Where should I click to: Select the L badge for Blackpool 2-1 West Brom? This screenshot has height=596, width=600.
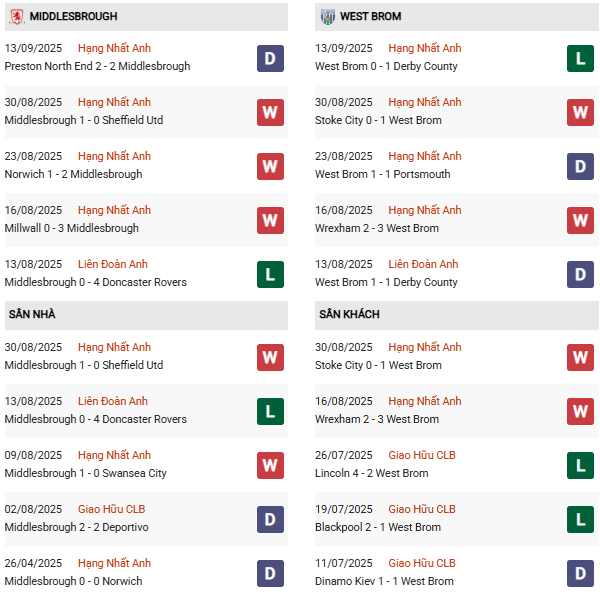(x=580, y=519)
